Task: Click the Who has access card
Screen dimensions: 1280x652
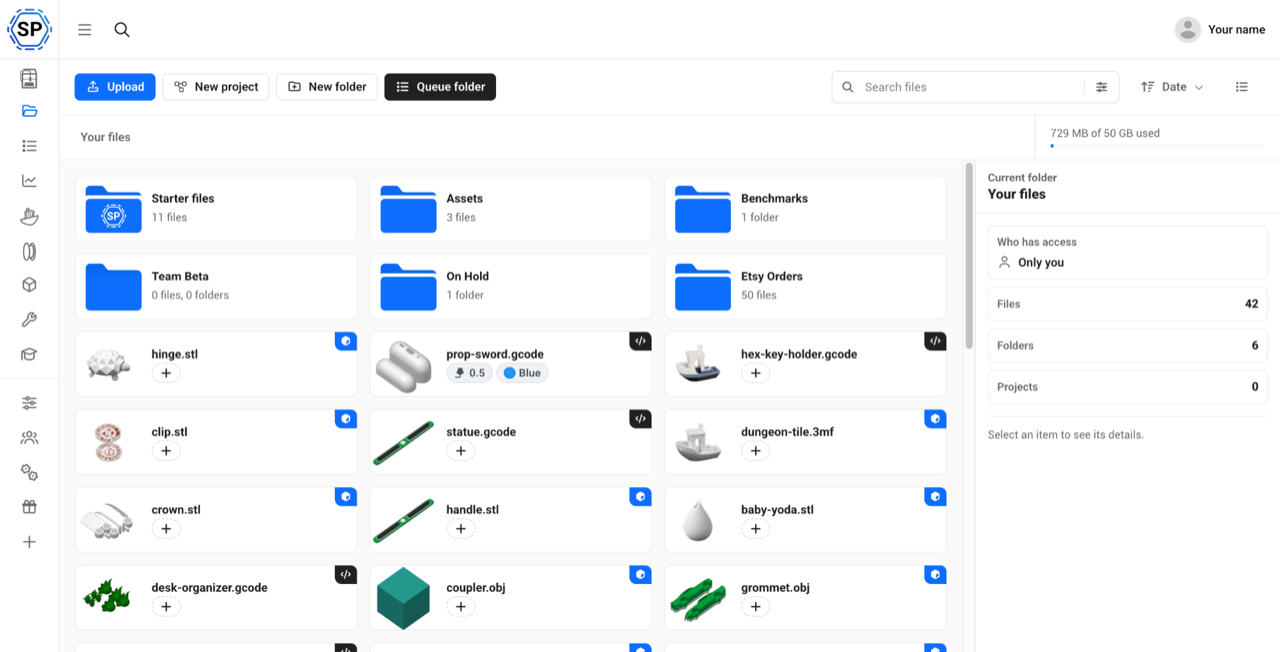Action: 1127,252
